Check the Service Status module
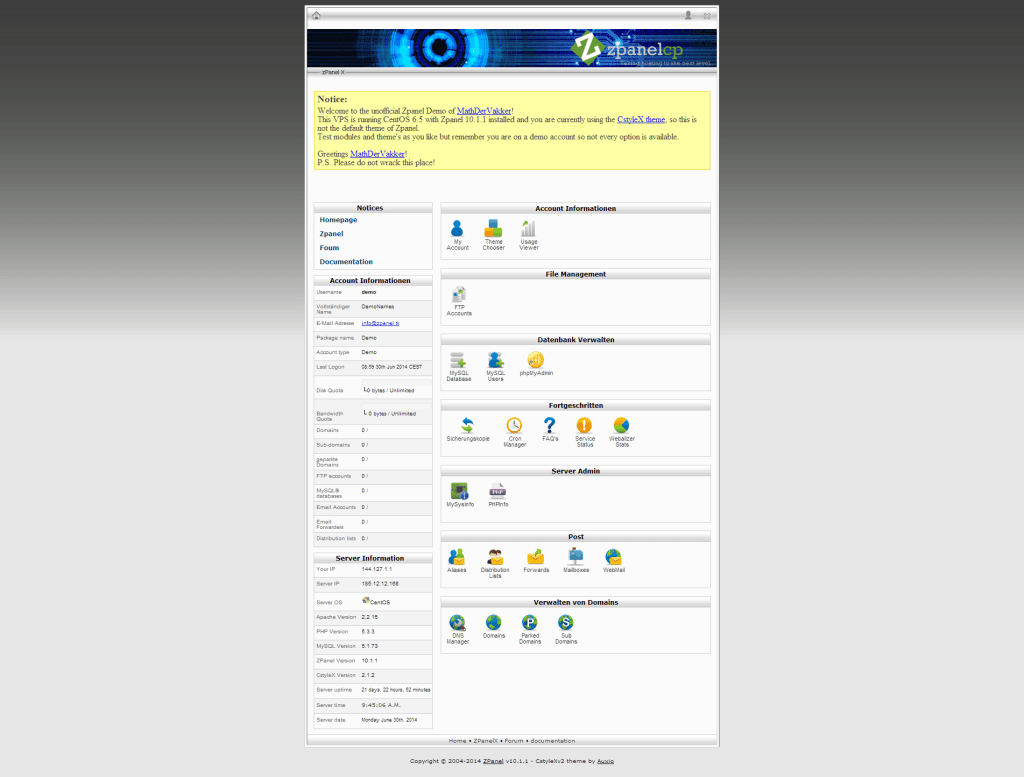This screenshot has width=1024, height=777. point(584,432)
